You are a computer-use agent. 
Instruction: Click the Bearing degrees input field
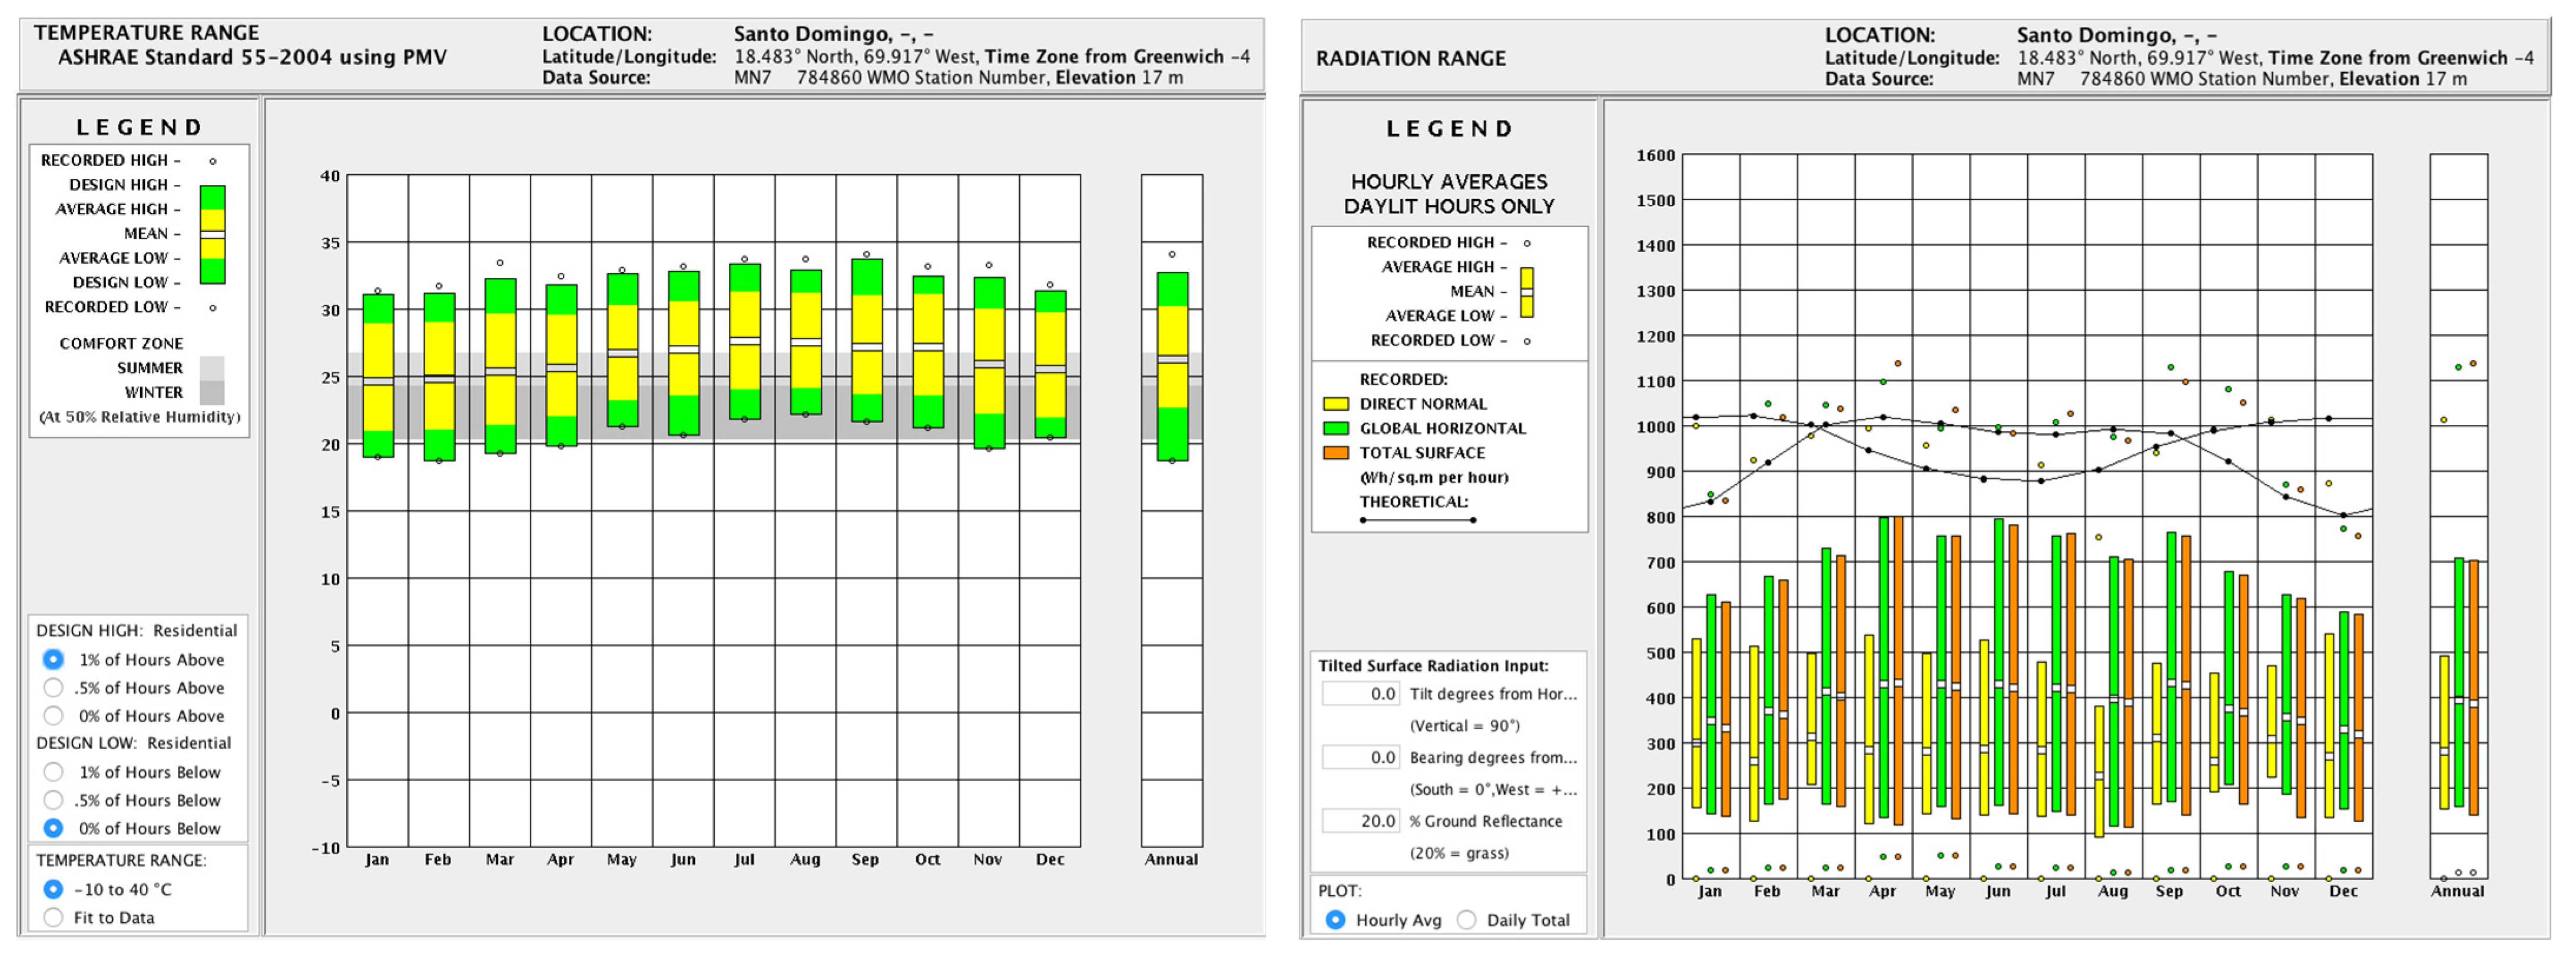[1360, 758]
